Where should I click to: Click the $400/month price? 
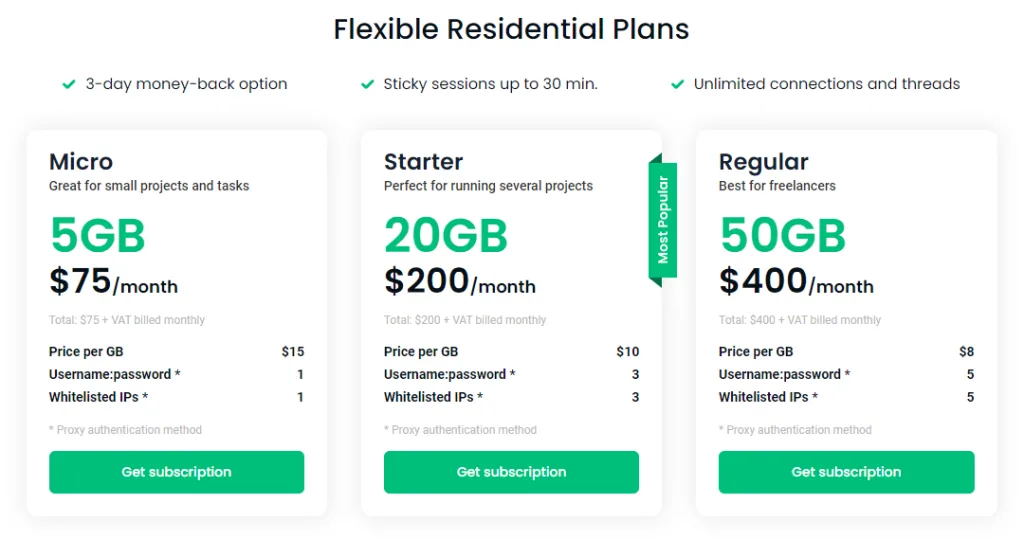tap(795, 283)
